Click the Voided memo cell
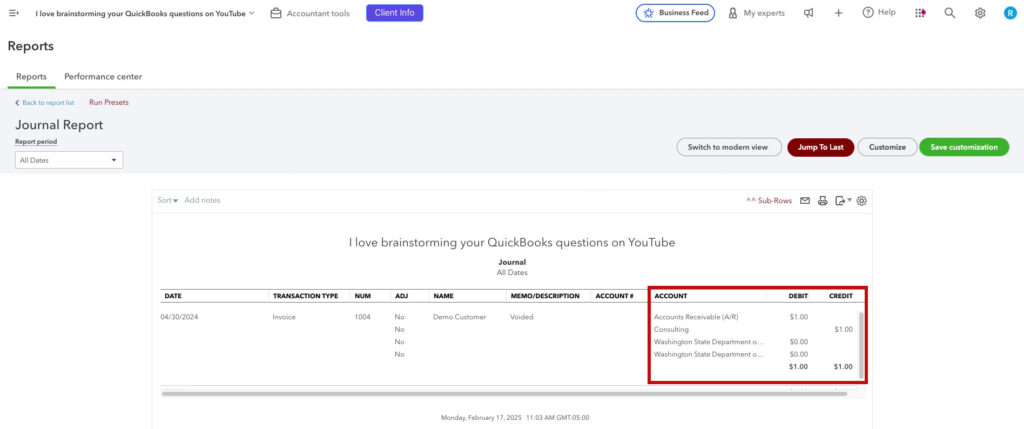The image size is (1024, 429). 522,317
